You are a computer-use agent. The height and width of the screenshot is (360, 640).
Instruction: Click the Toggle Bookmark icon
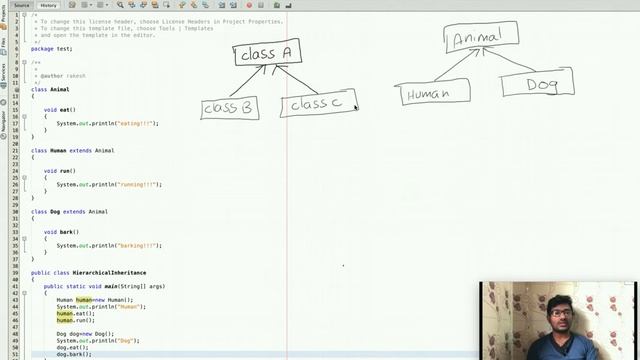[205, 5]
